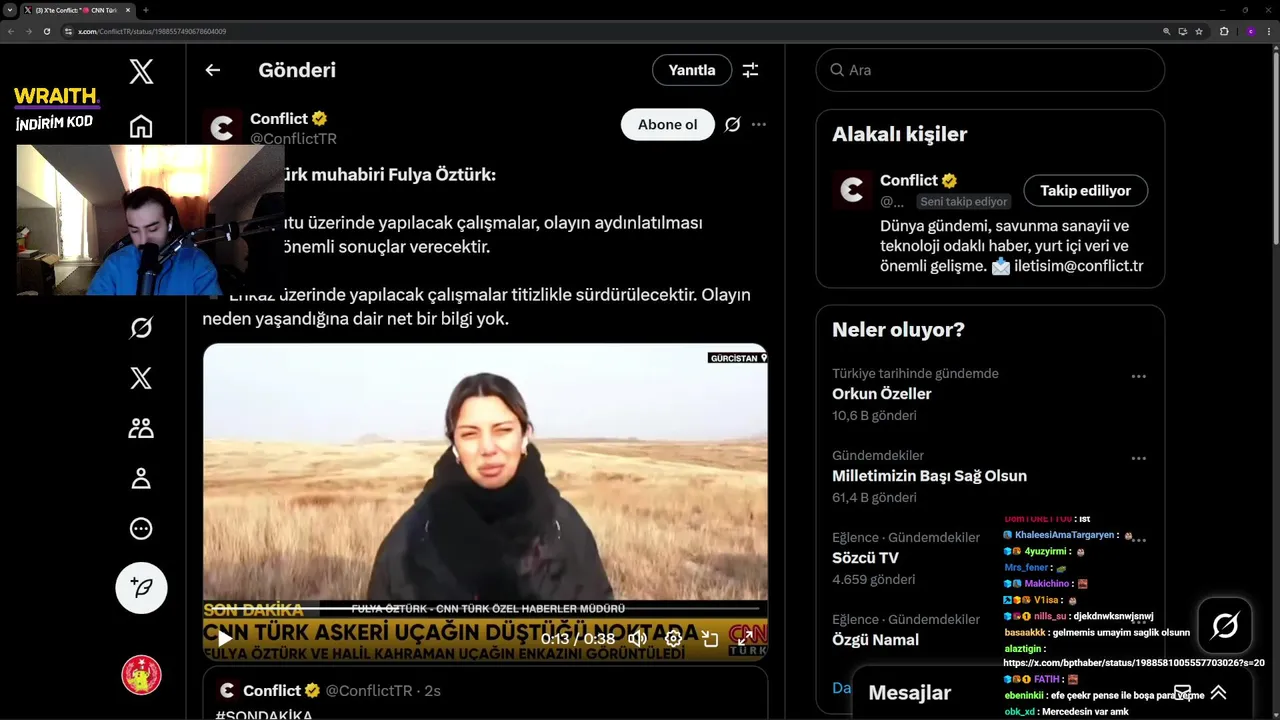Open more options for Orkun Özeller trend
The height and width of the screenshot is (720, 1280).
click(x=1138, y=377)
